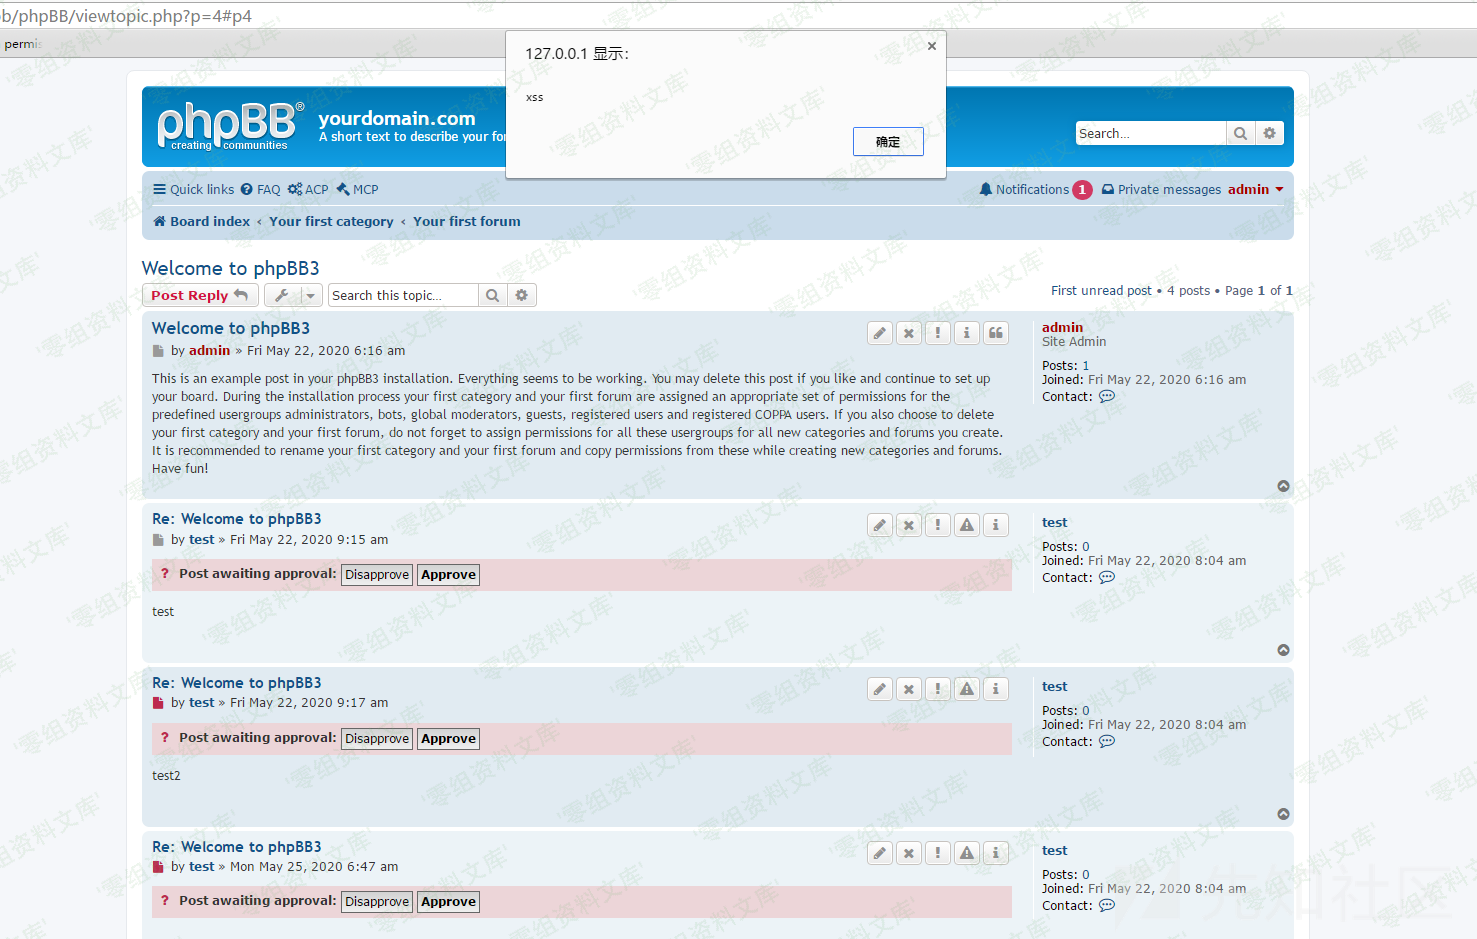Screen dimensions: 1477x939
Task: Expand the admin user menu dropdown
Action: tap(1256, 189)
